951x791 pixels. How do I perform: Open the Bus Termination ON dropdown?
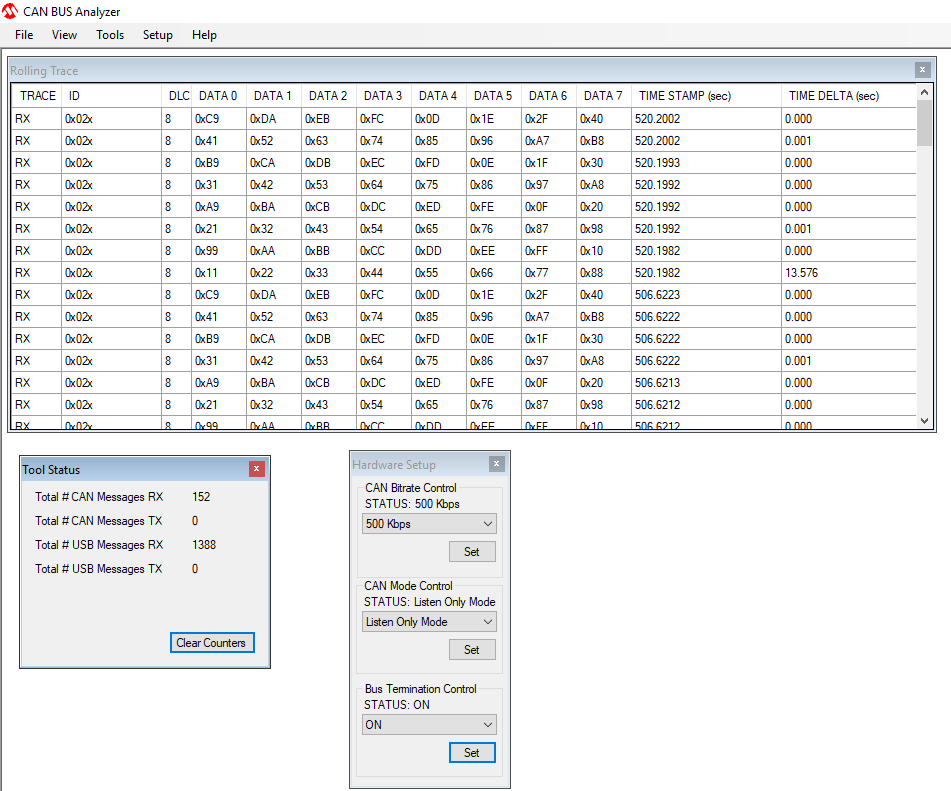pyautogui.click(x=429, y=725)
